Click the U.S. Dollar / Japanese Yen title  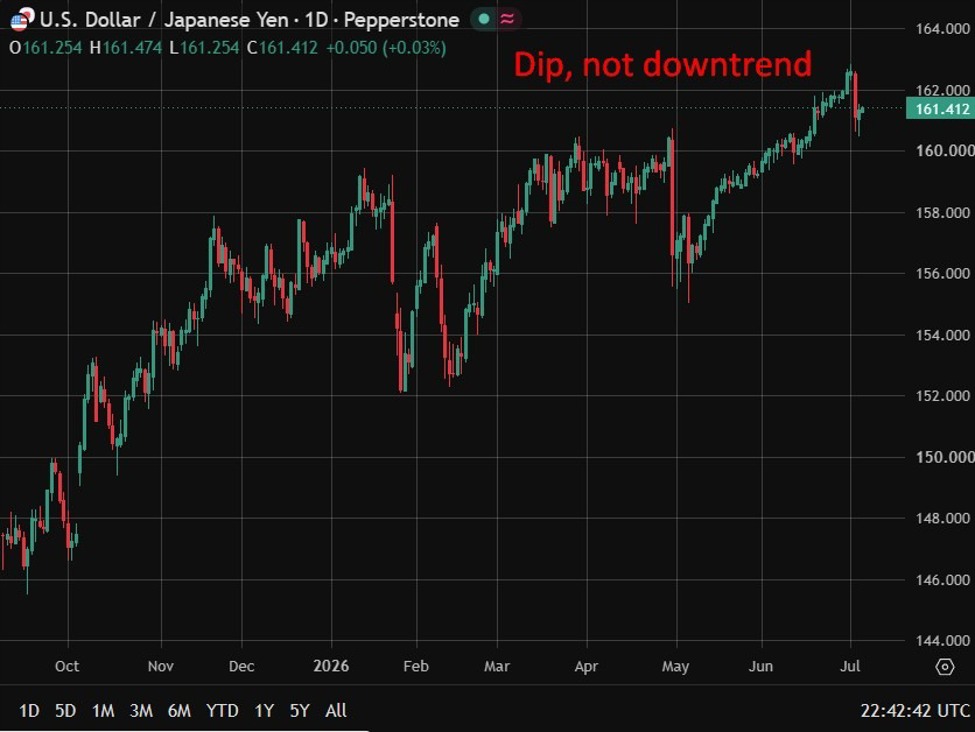click(164, 20)
